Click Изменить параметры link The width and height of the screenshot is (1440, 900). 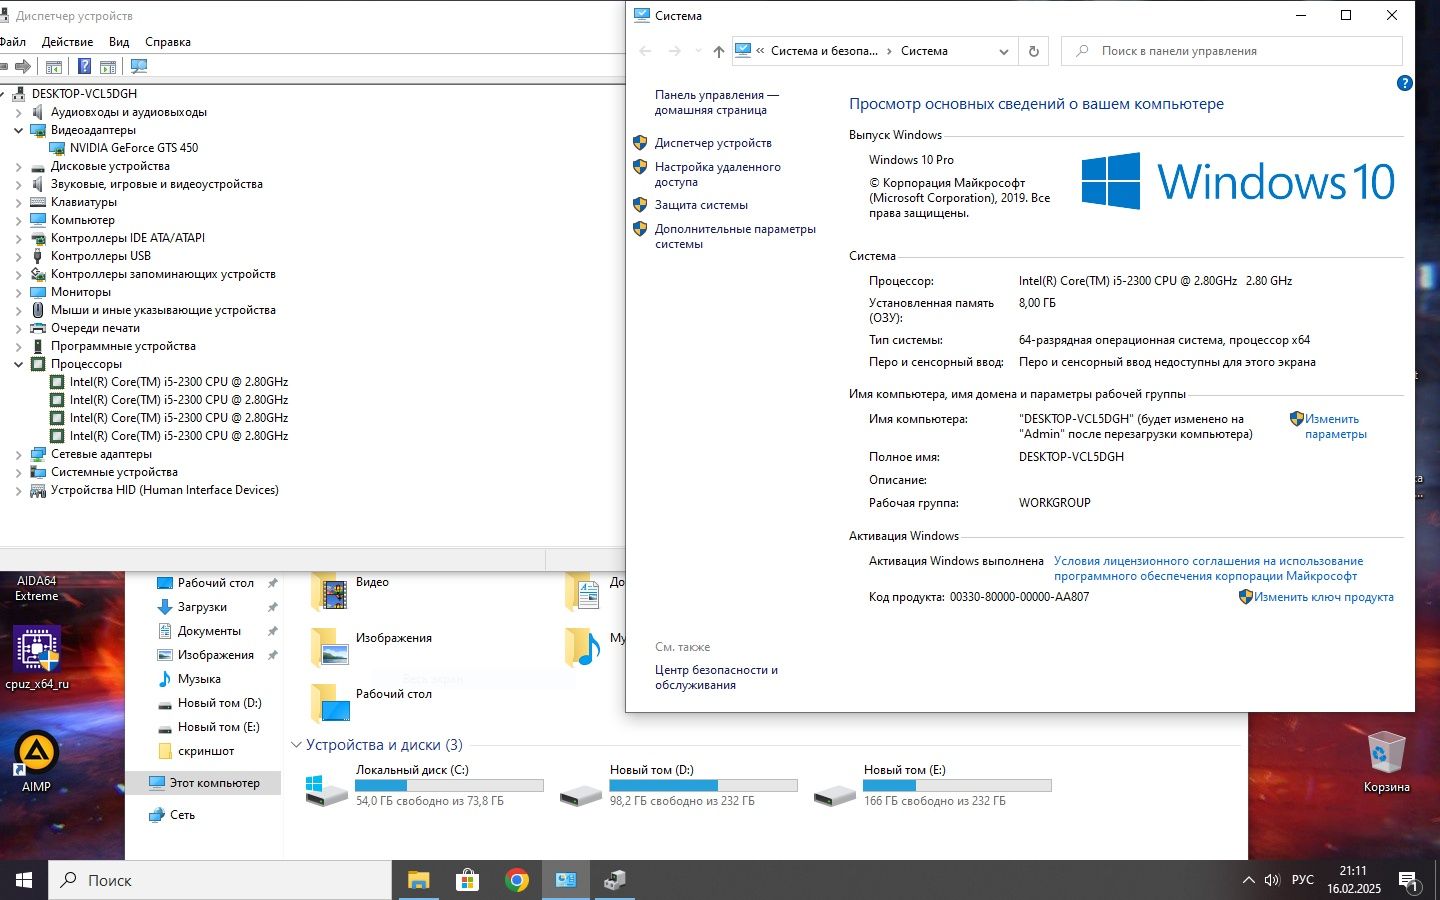tap(1335, 426)
